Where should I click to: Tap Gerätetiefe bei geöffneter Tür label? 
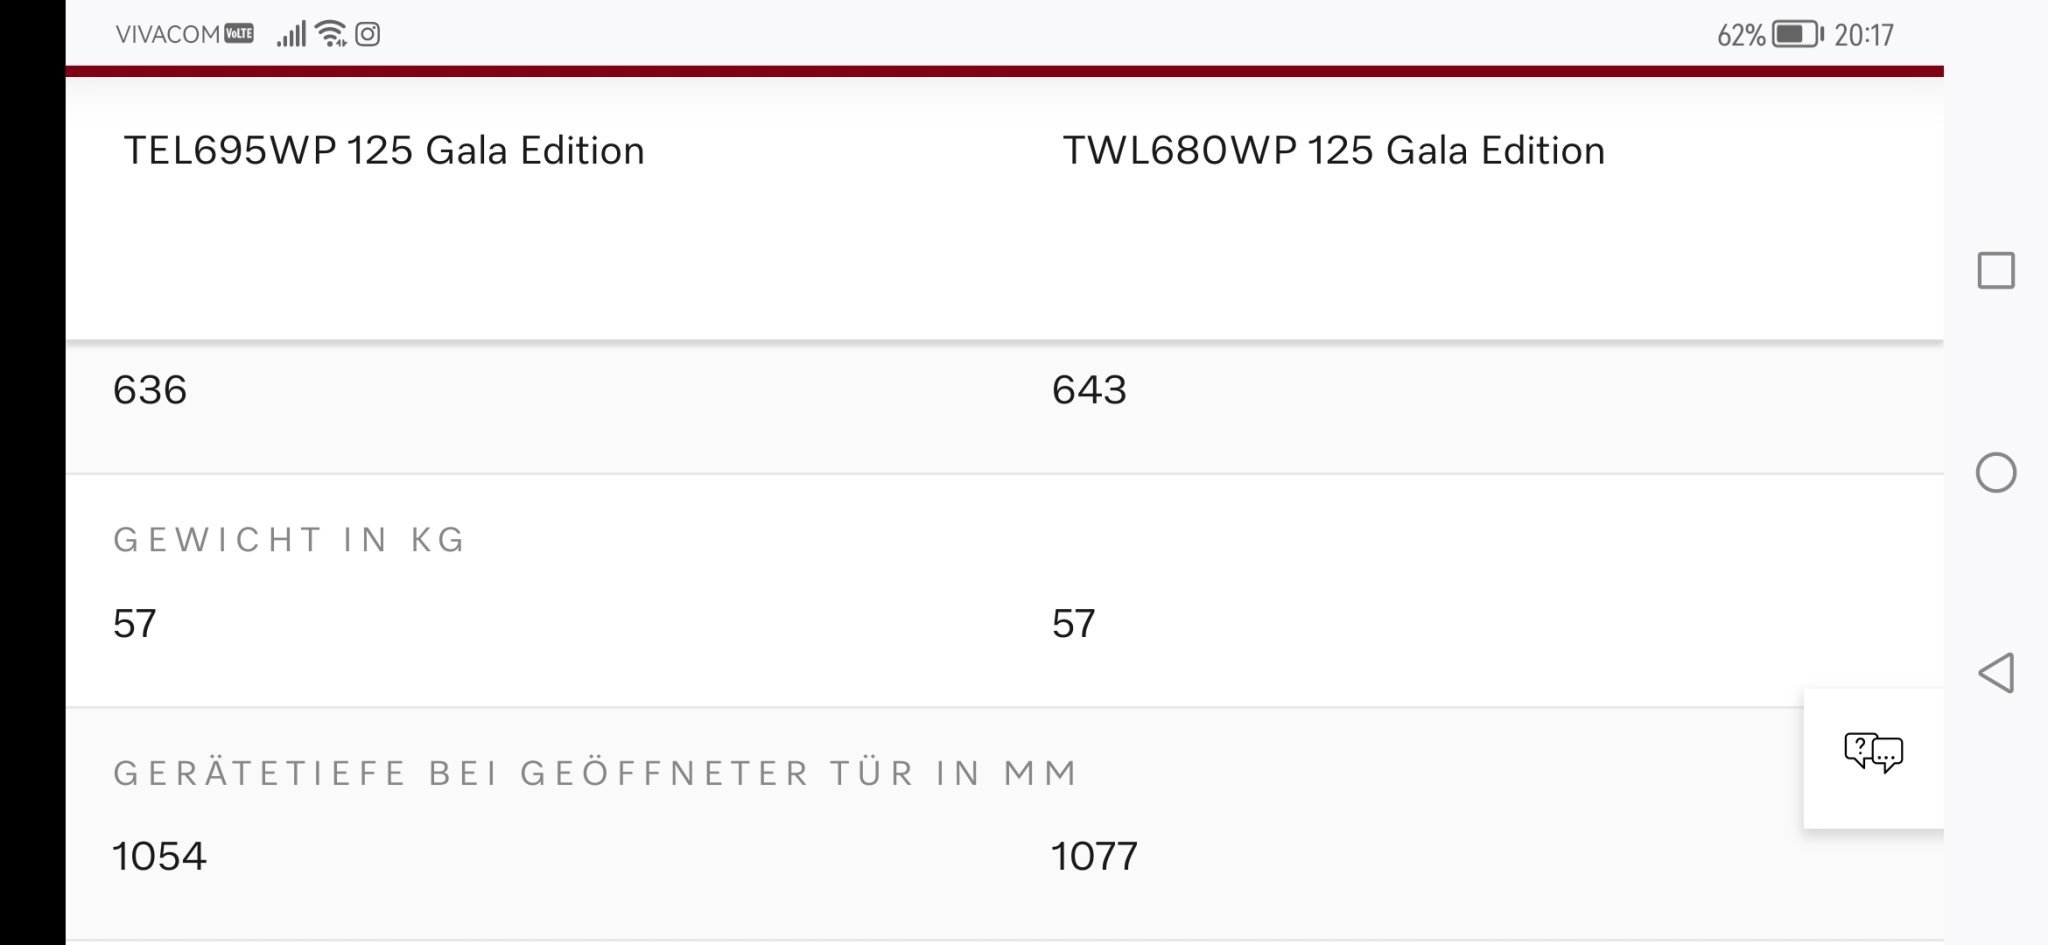(596, 773)
